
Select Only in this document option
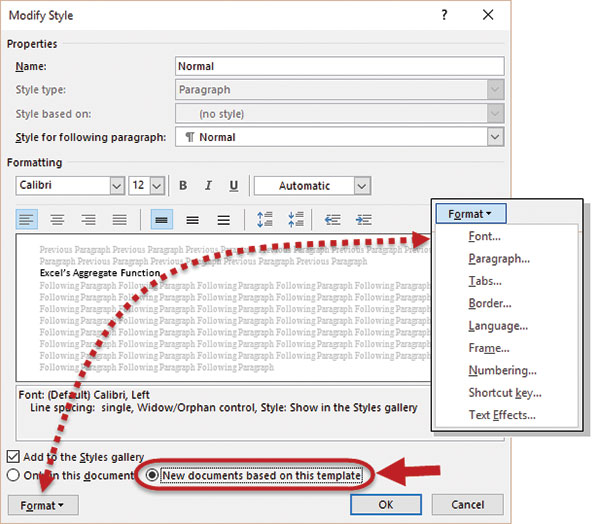12,475
